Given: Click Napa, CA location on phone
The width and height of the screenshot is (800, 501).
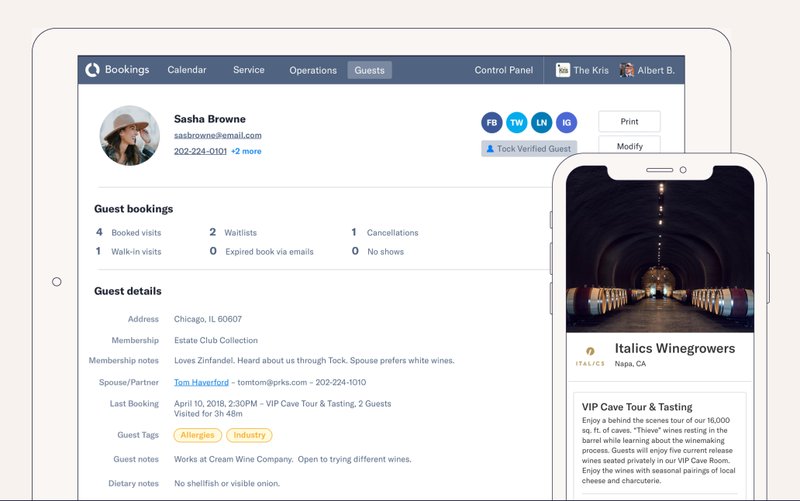Looking at the screenshot, I should 630,364.
